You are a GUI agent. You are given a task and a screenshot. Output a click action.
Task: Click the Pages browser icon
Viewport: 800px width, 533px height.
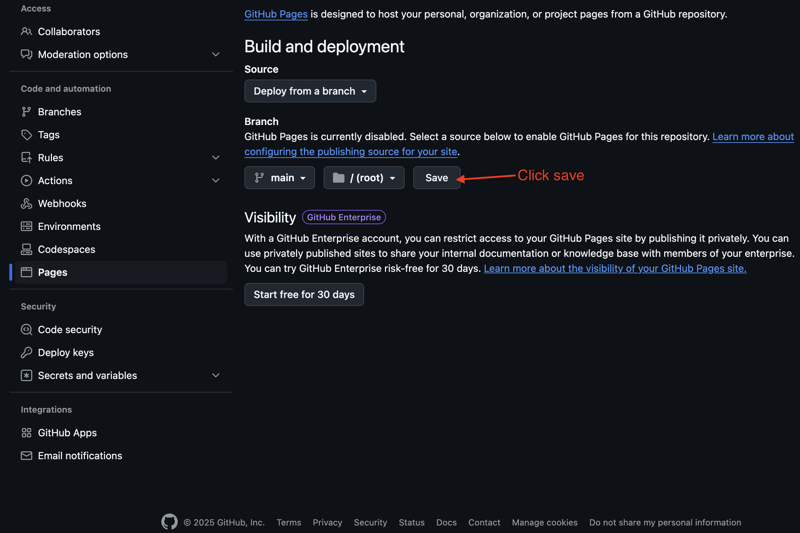click(x=26, y=272)
